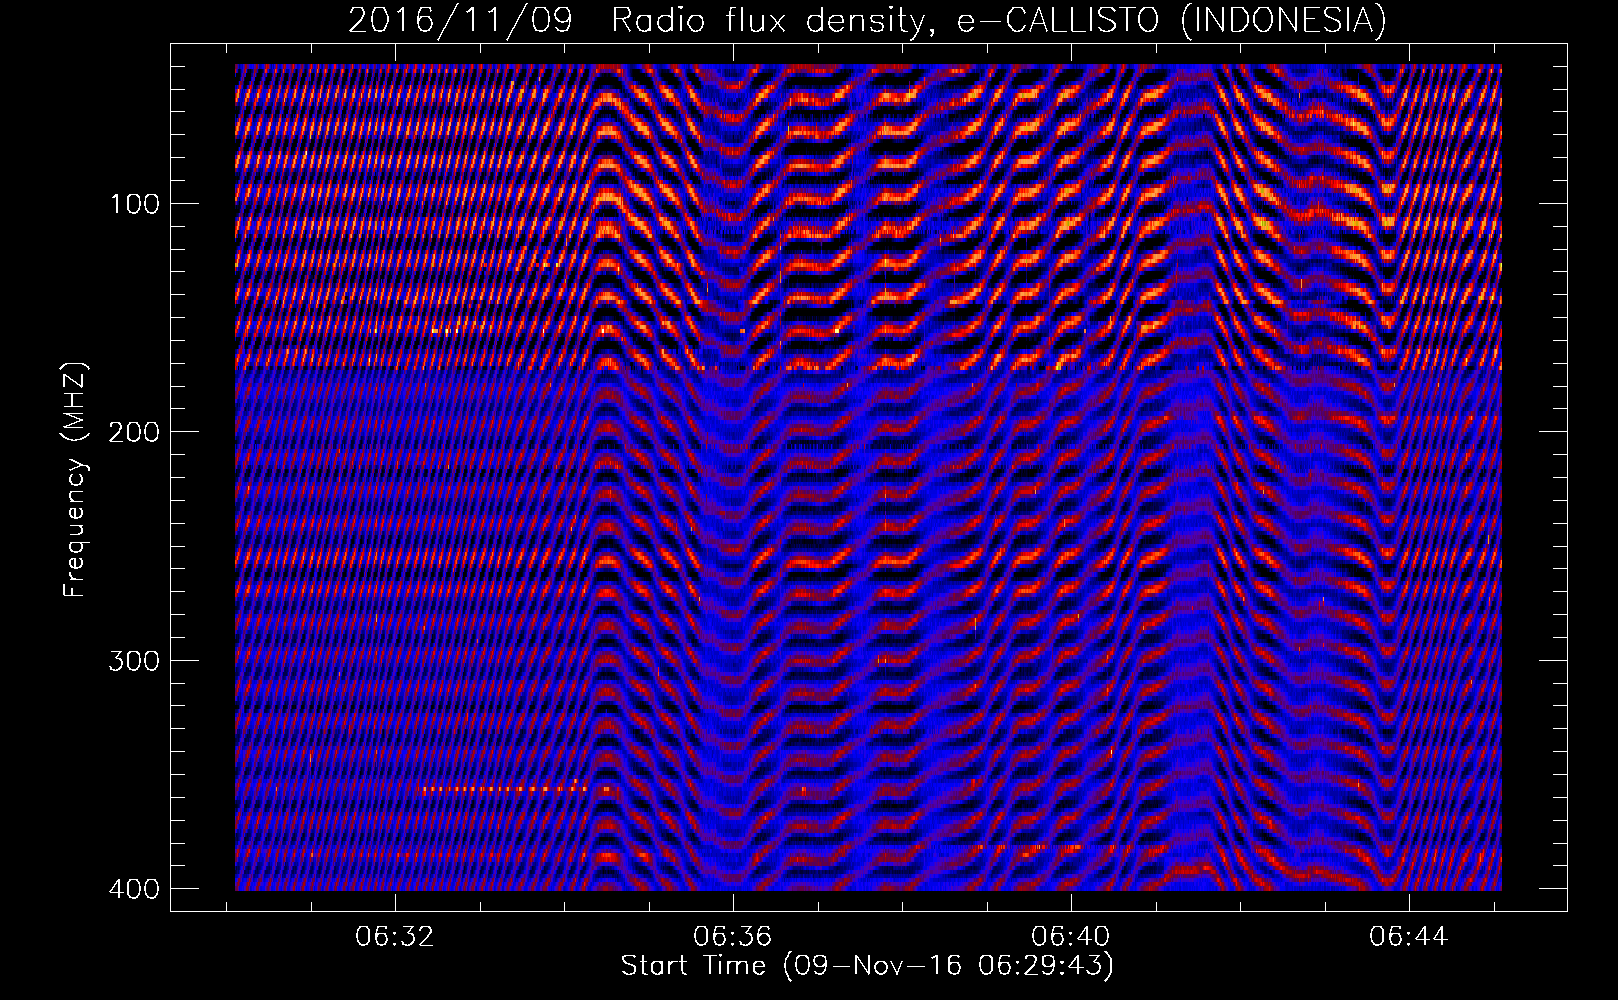Click the 300 frequency tick label
1618x1000 pixels.
(x=133, y=661)
